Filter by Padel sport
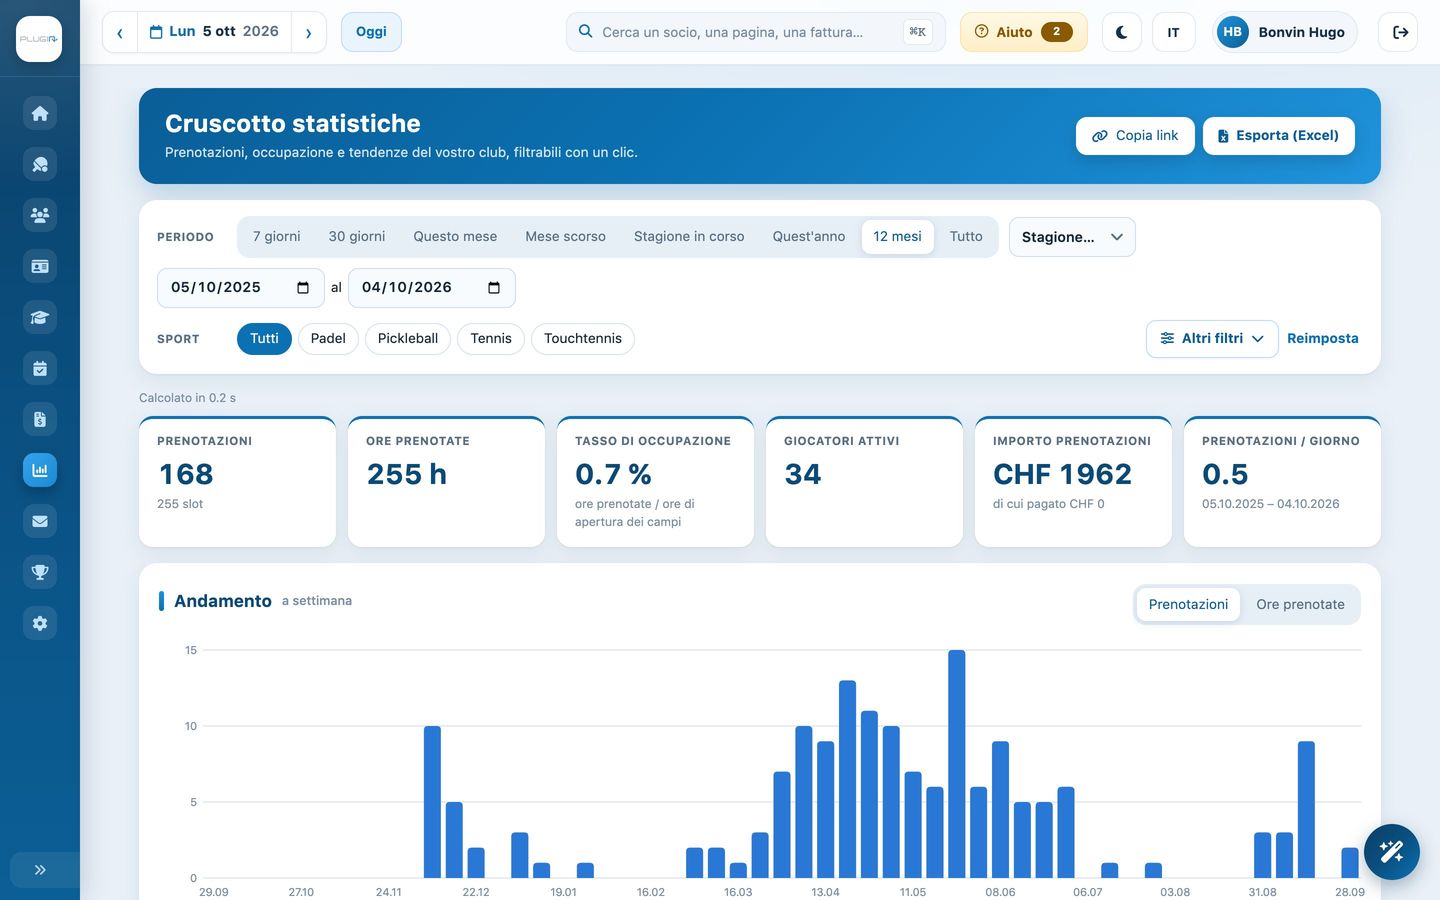 [328, 339]
